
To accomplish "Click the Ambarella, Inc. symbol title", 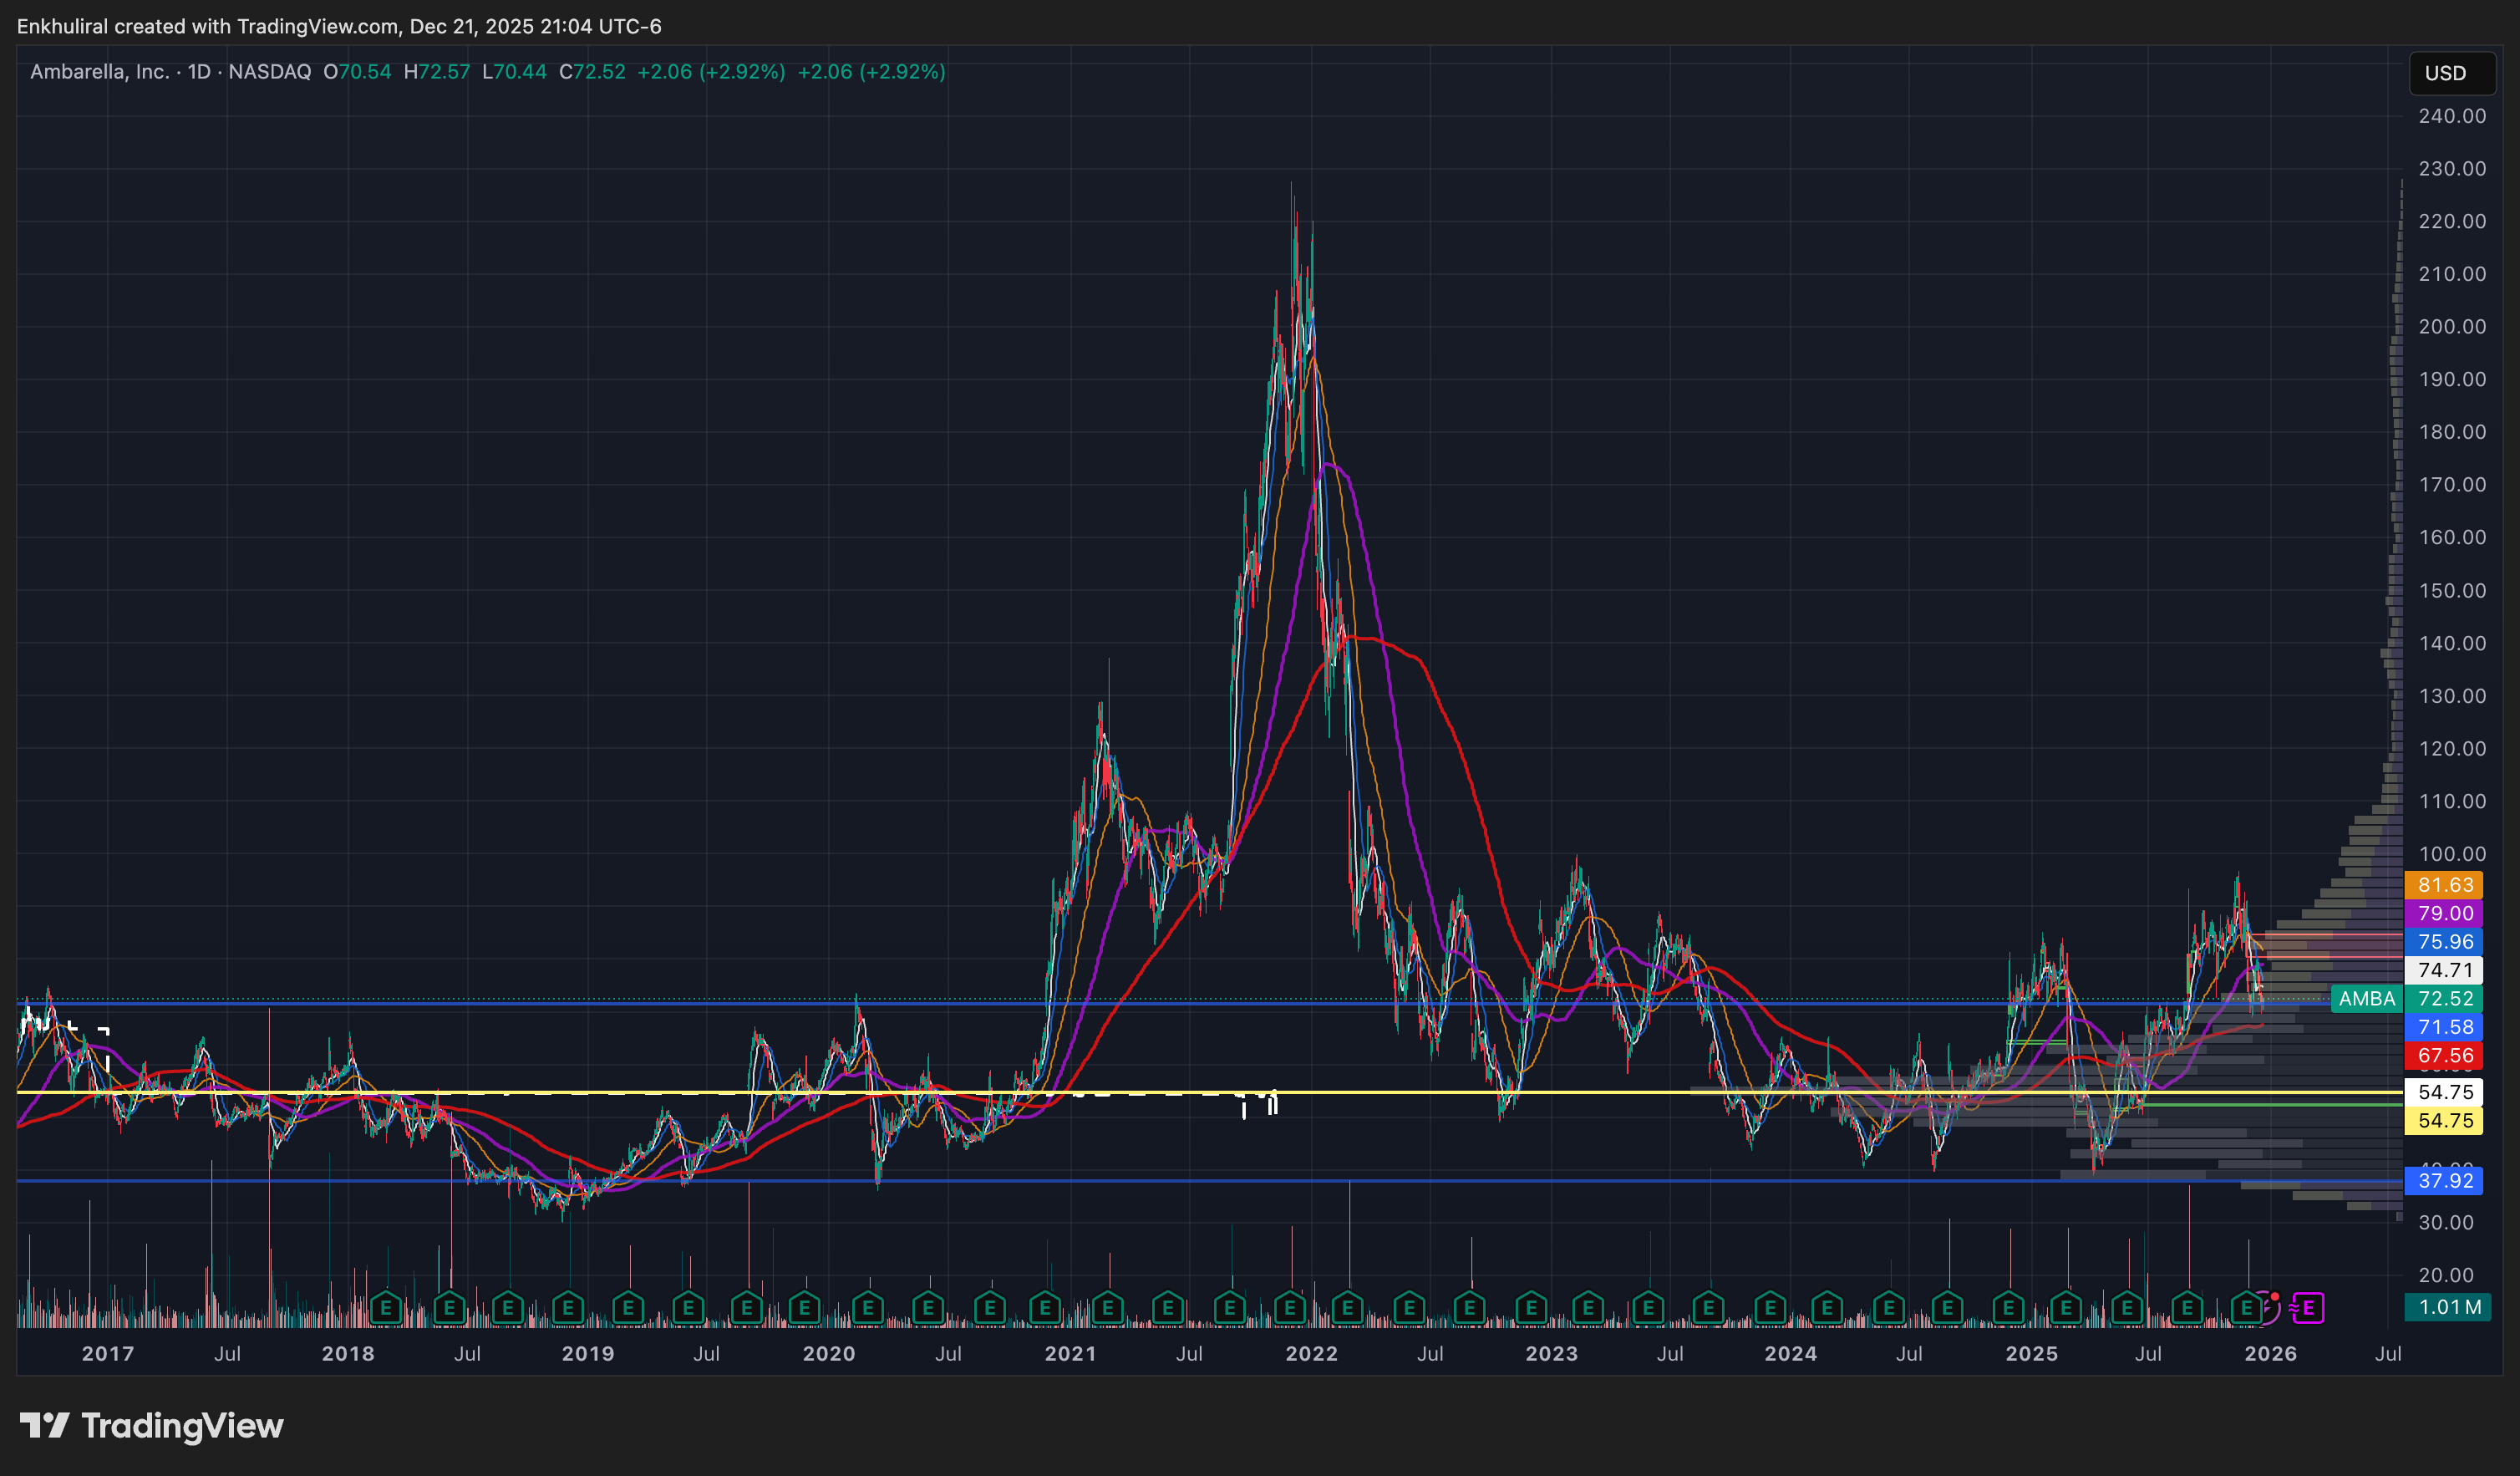I will point(99,72).
